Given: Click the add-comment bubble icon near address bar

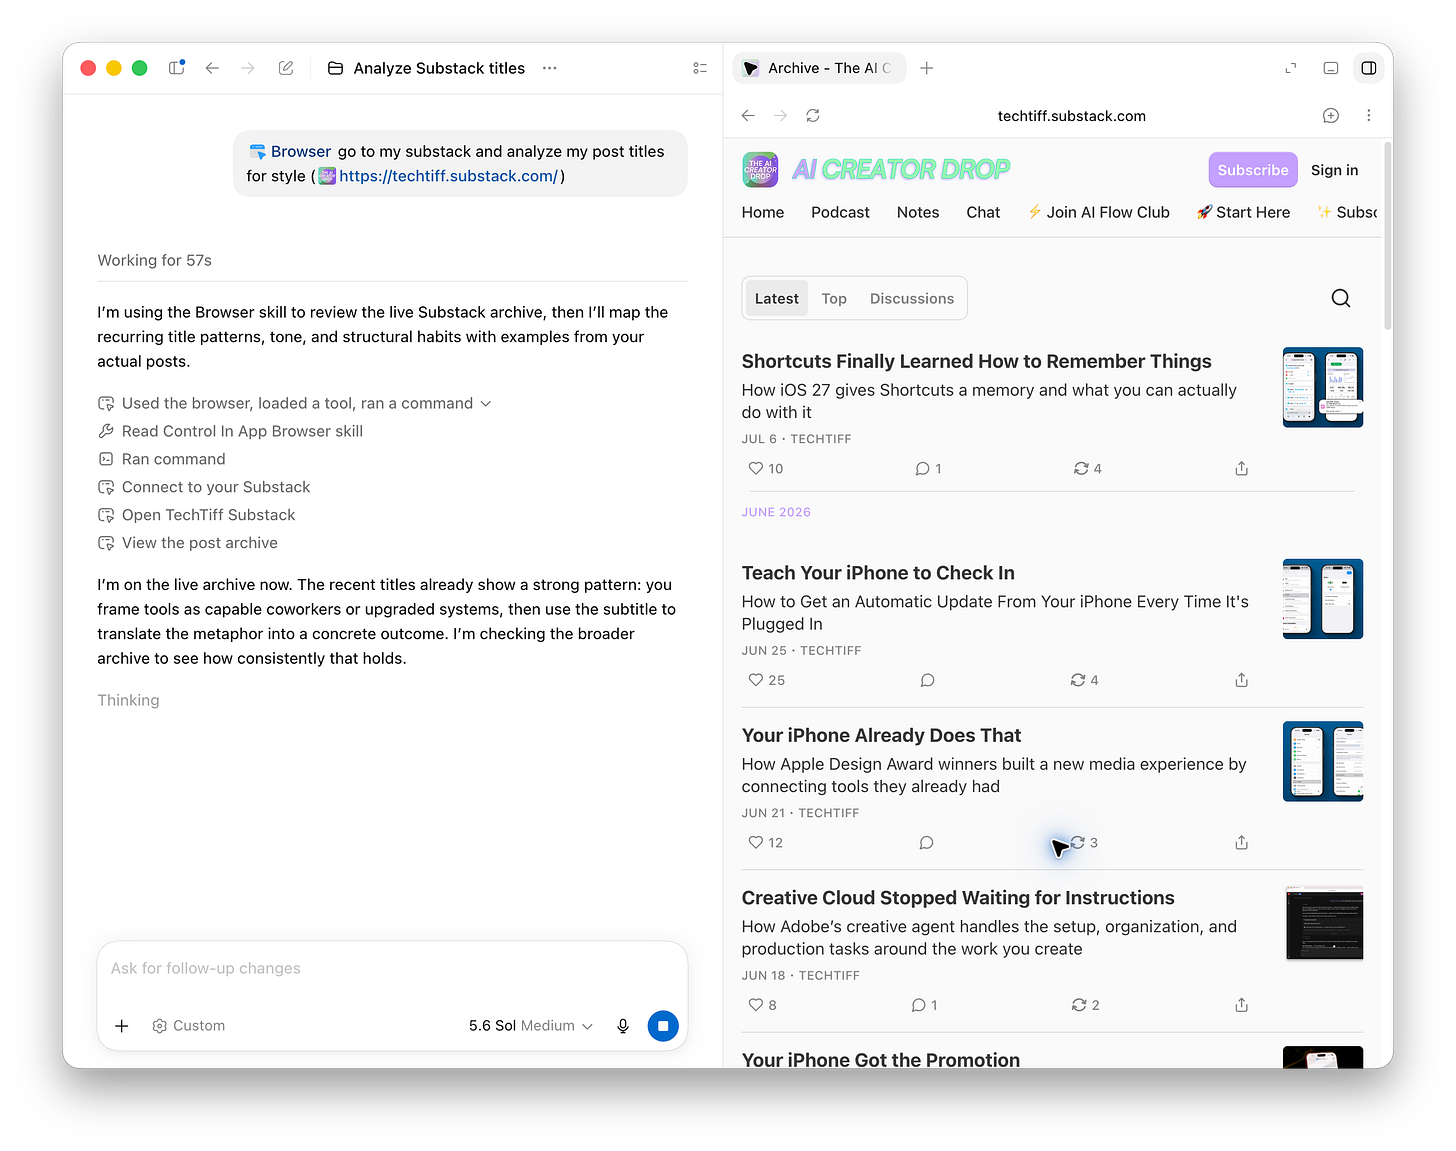Looking at the screenshot, I should [1331, 116].
